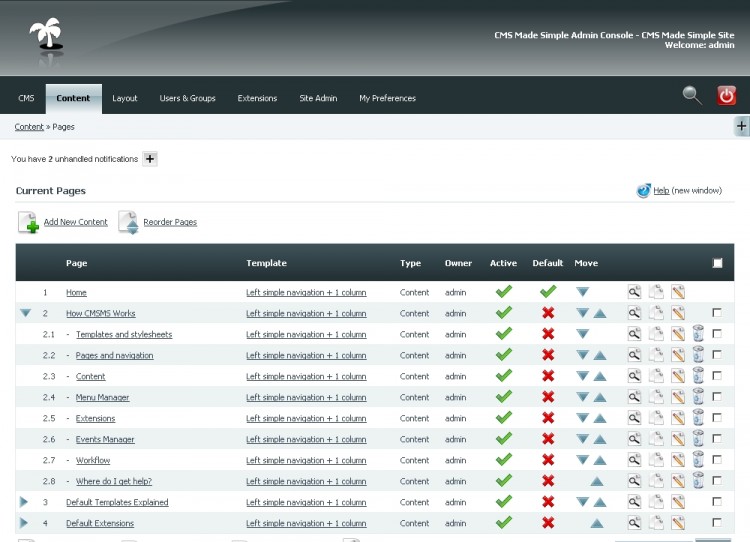Open the Home page link
Screen dimensions: 750x542
[x=77, y=292]
